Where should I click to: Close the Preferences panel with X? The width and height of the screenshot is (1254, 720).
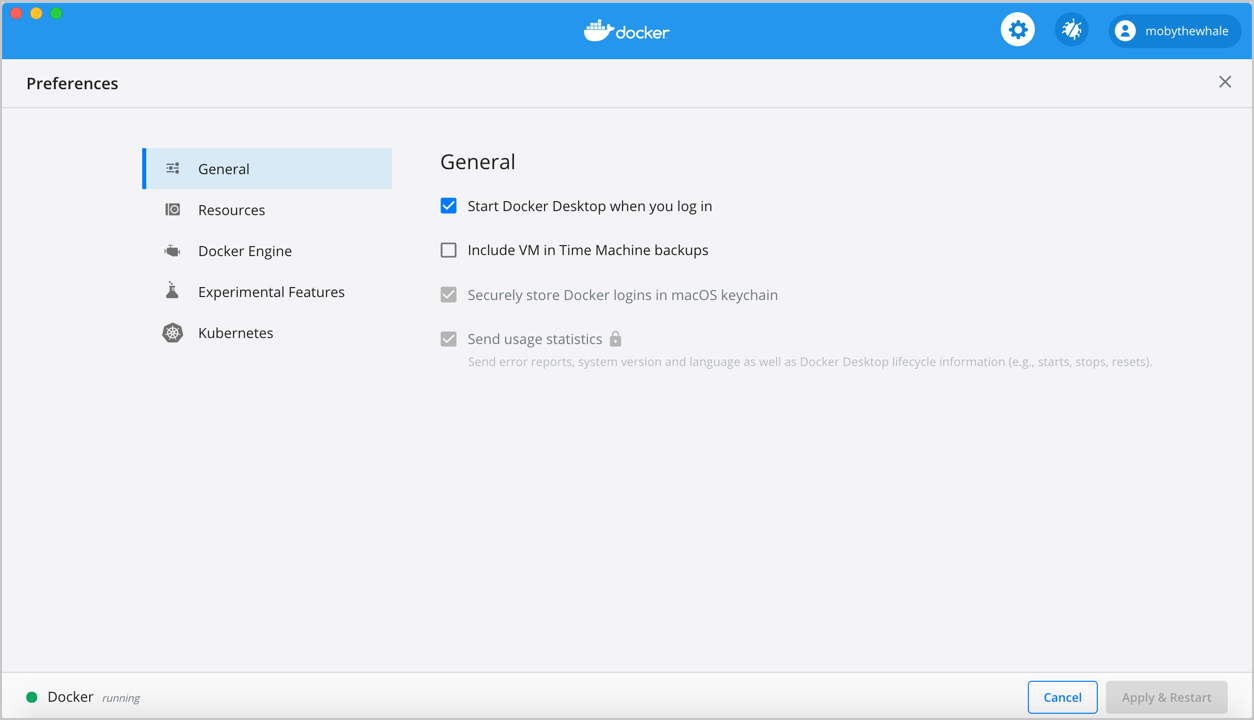pyautogui.click(x=1225, y=82)
